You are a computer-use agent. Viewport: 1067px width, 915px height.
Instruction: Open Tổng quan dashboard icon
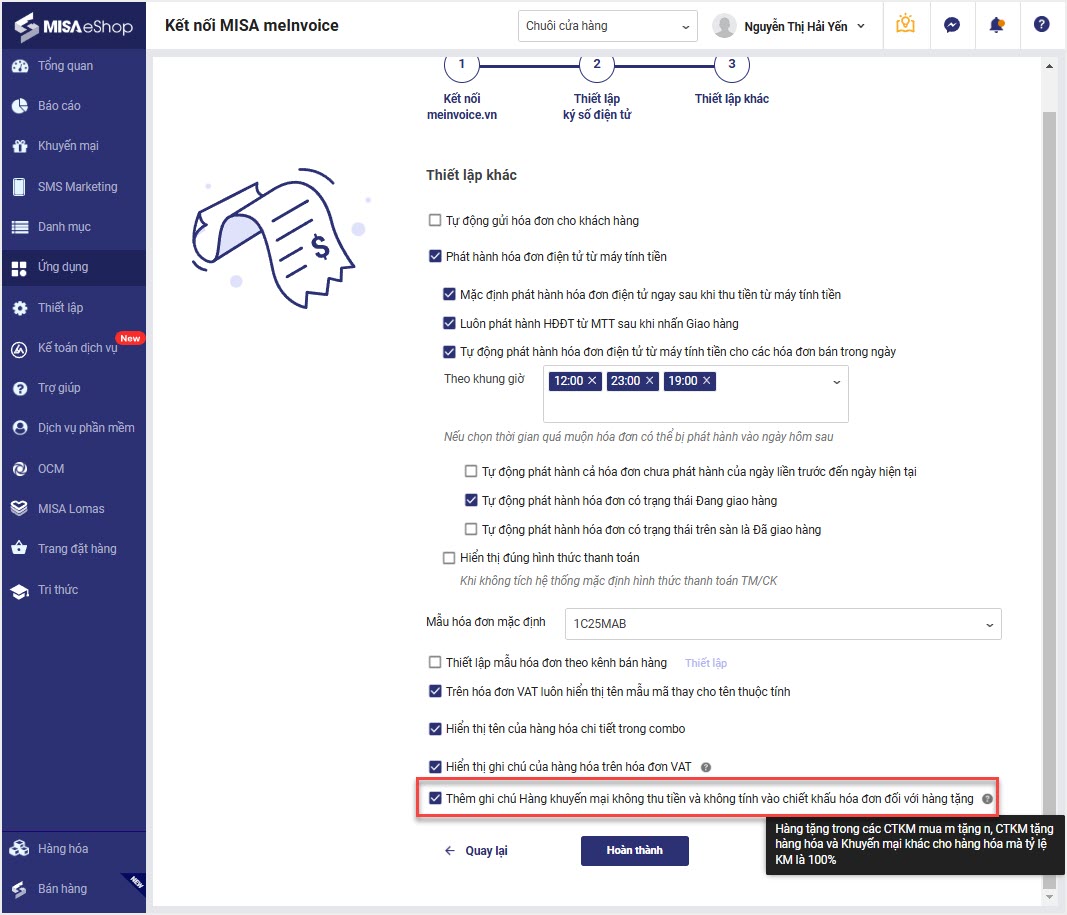click(20, 66)
